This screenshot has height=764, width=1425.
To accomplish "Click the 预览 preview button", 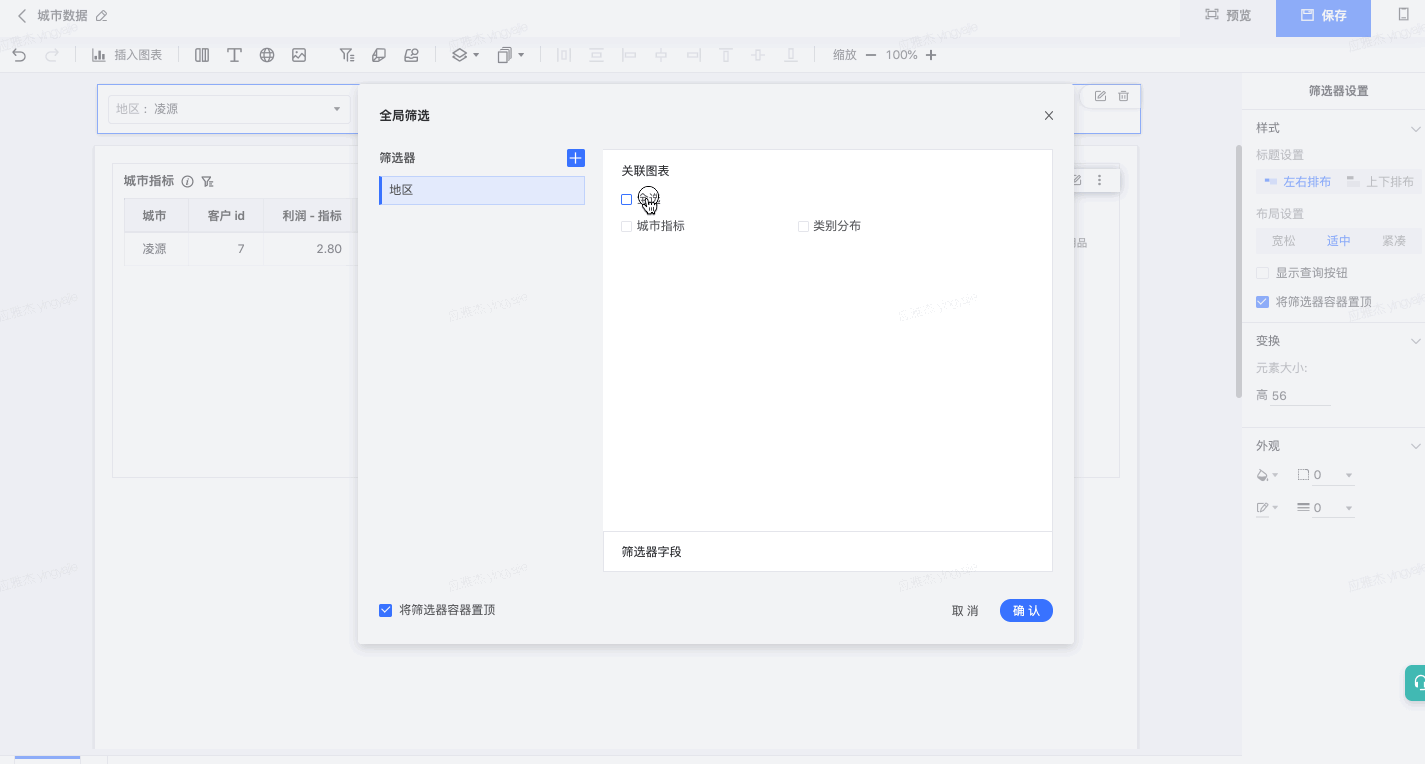I will (x=1228, y=16).
